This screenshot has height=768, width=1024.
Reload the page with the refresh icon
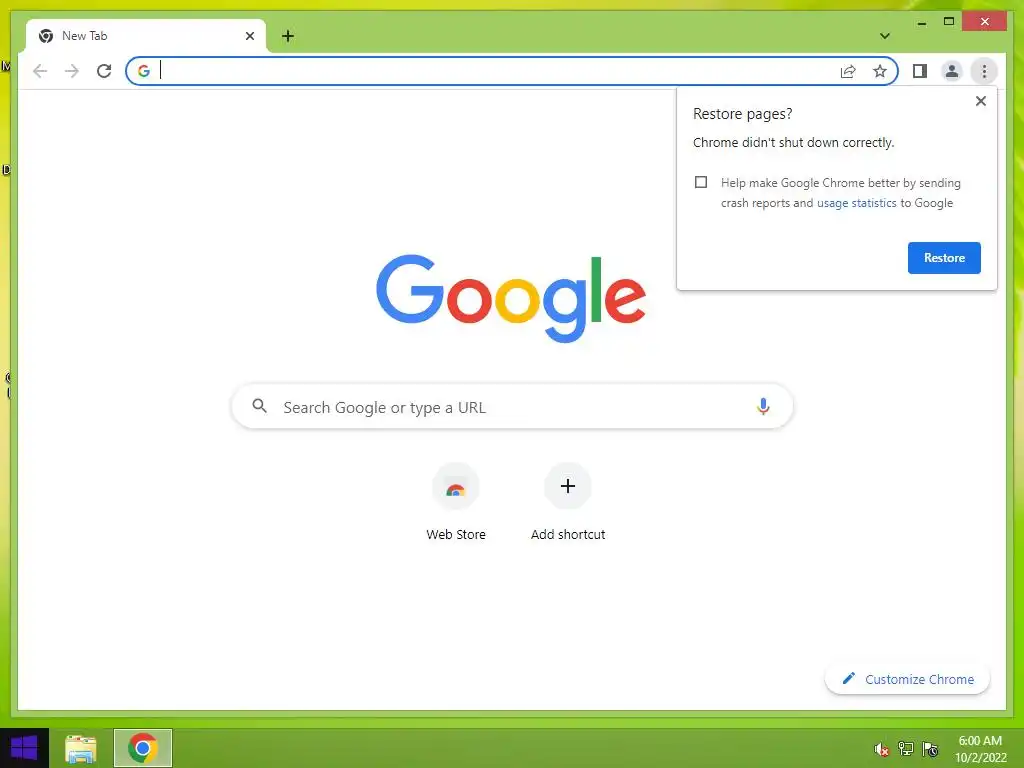pos(104,71)
